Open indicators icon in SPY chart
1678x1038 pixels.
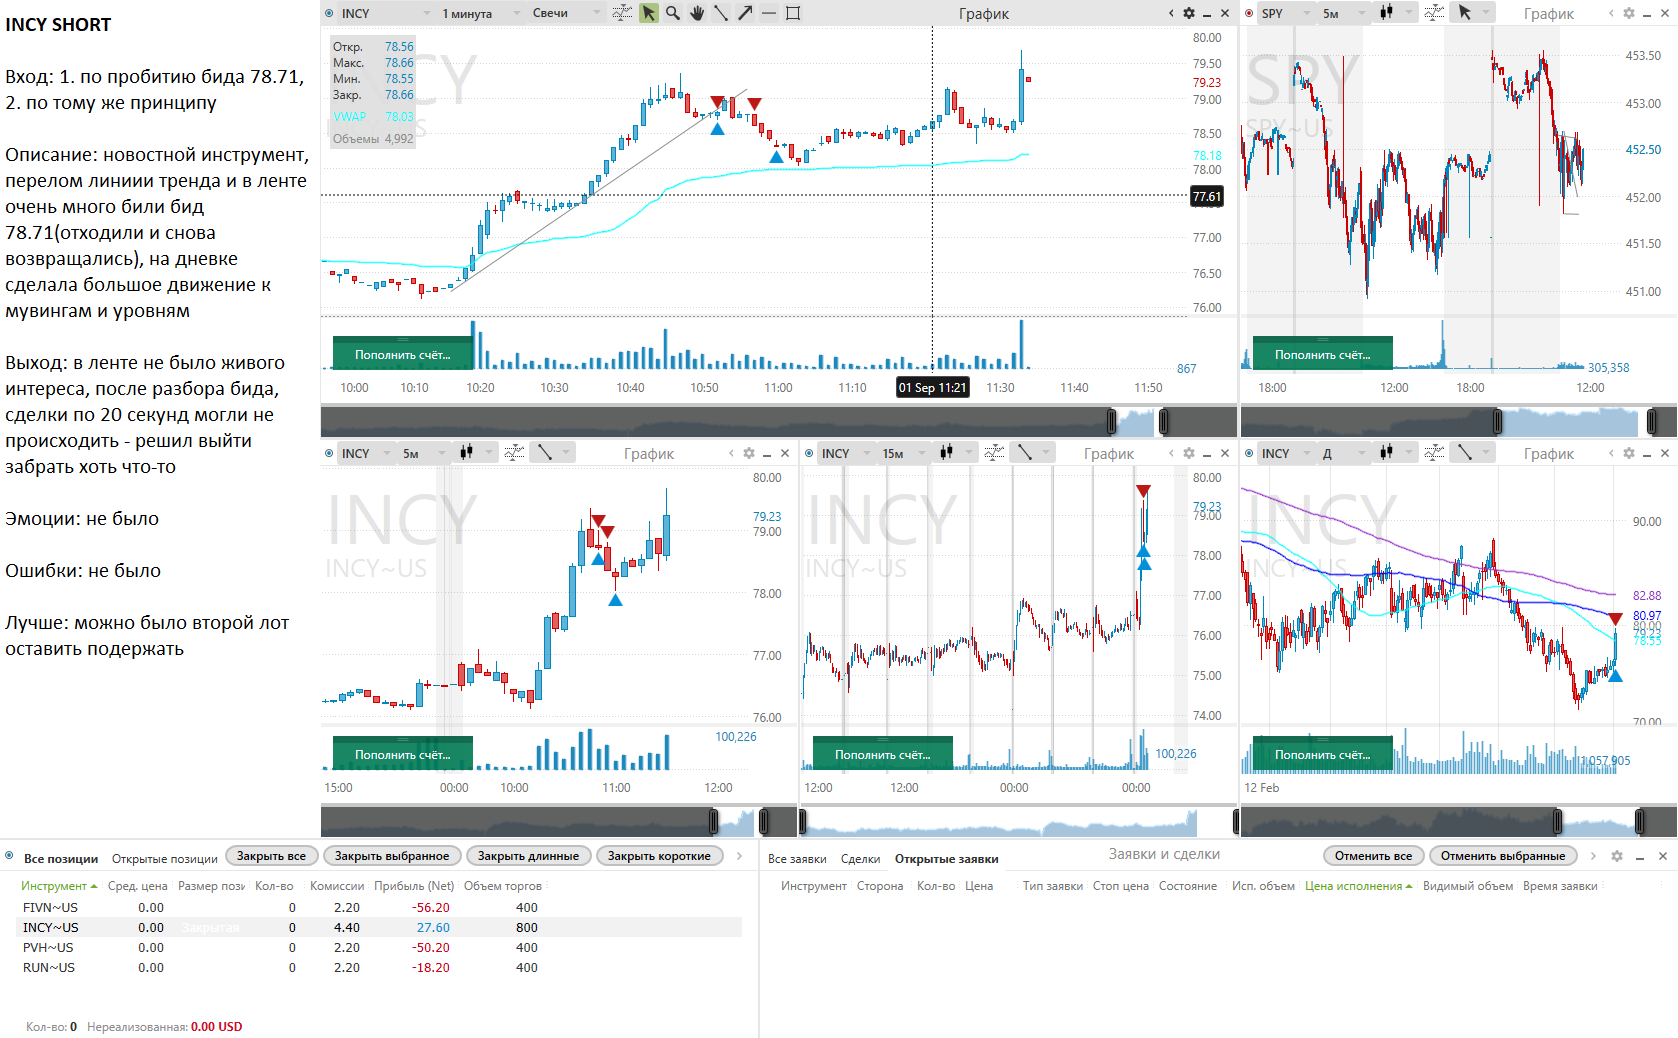[x=1434, y=13]
